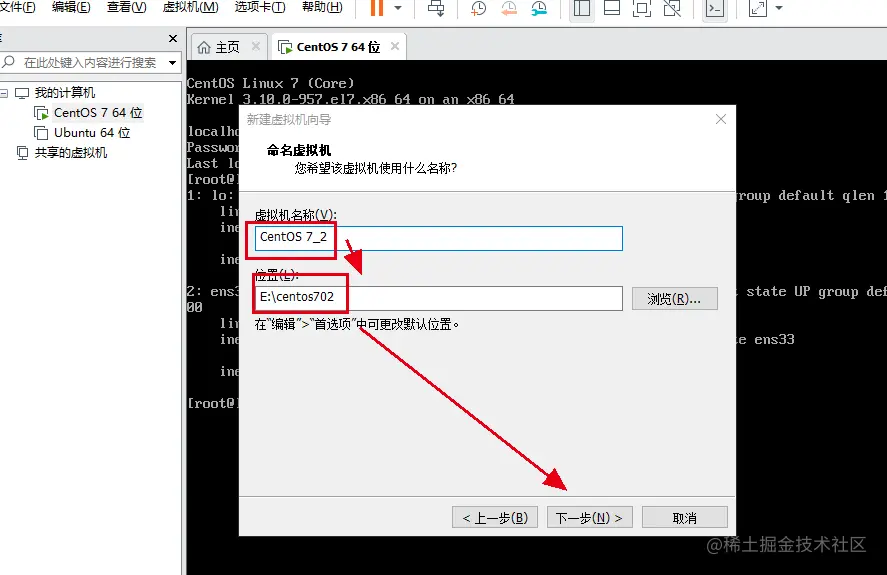Click the 下一步(N) > button

point(589,517)
